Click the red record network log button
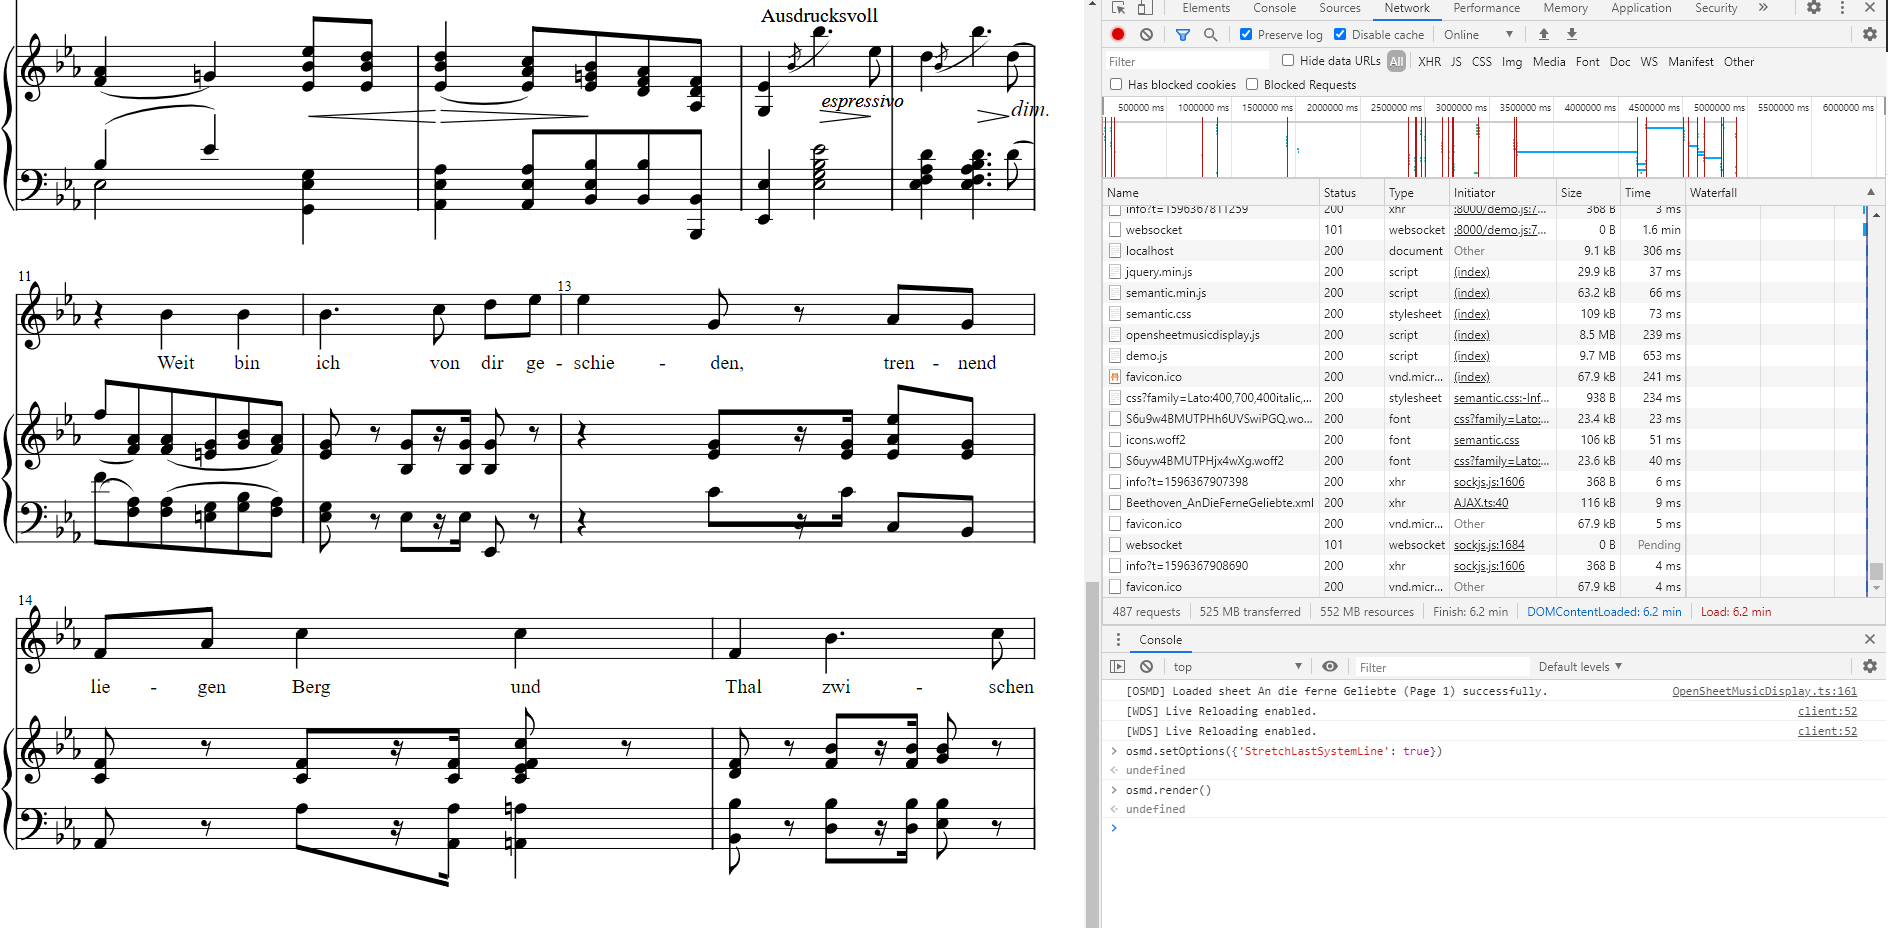 click(x=1118, y=34)
